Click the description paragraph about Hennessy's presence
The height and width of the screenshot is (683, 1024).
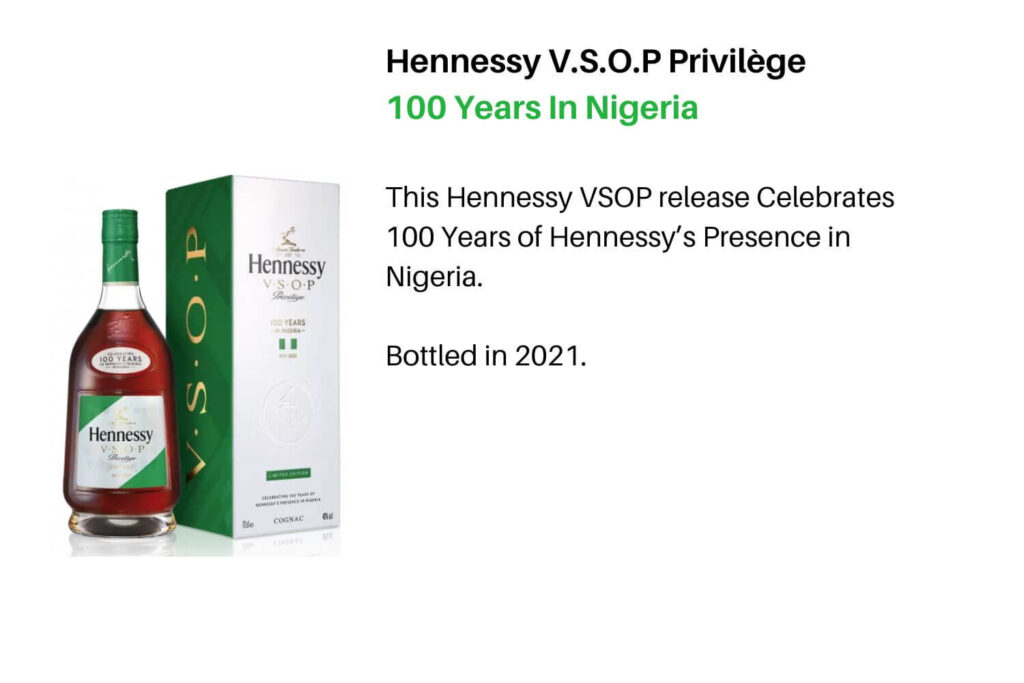(639, 237)
